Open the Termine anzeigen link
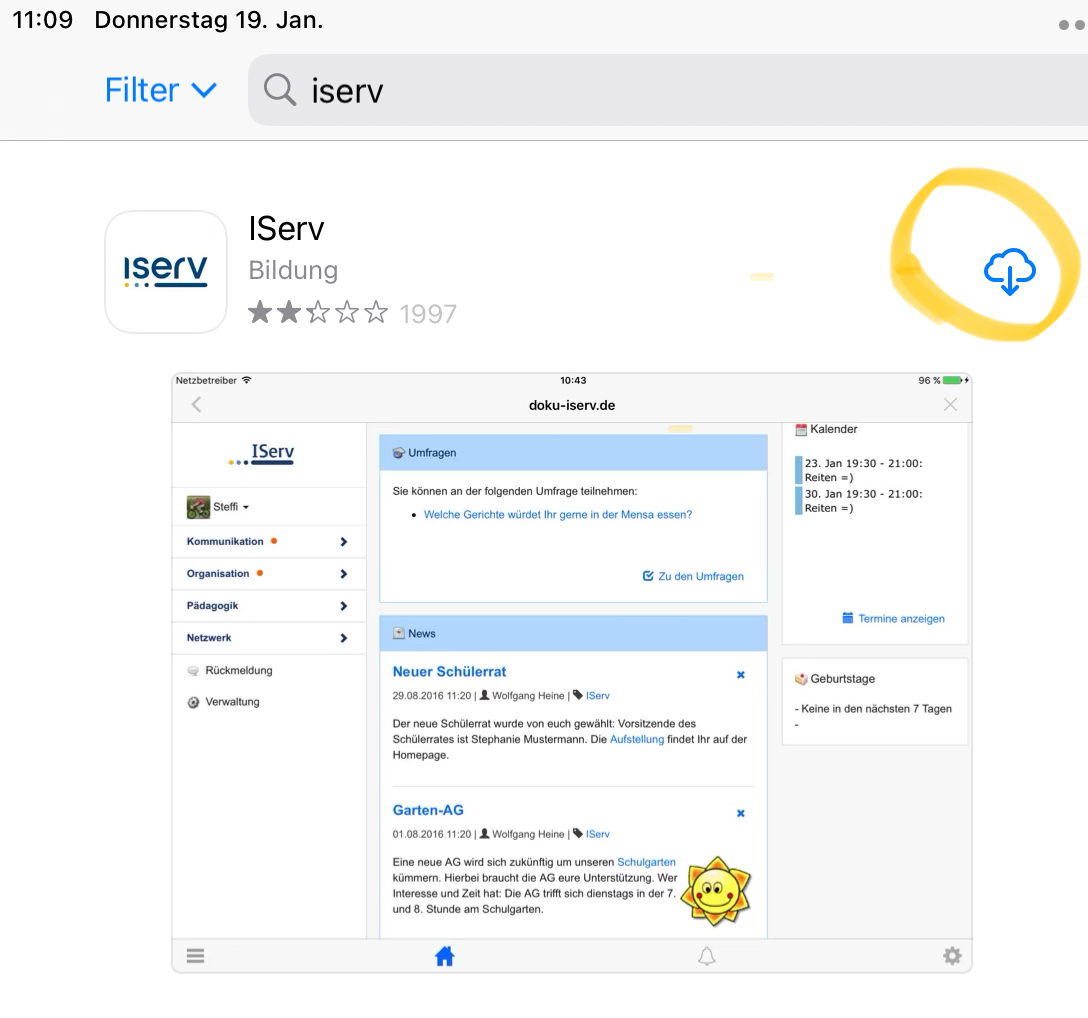 pos(893,618)
